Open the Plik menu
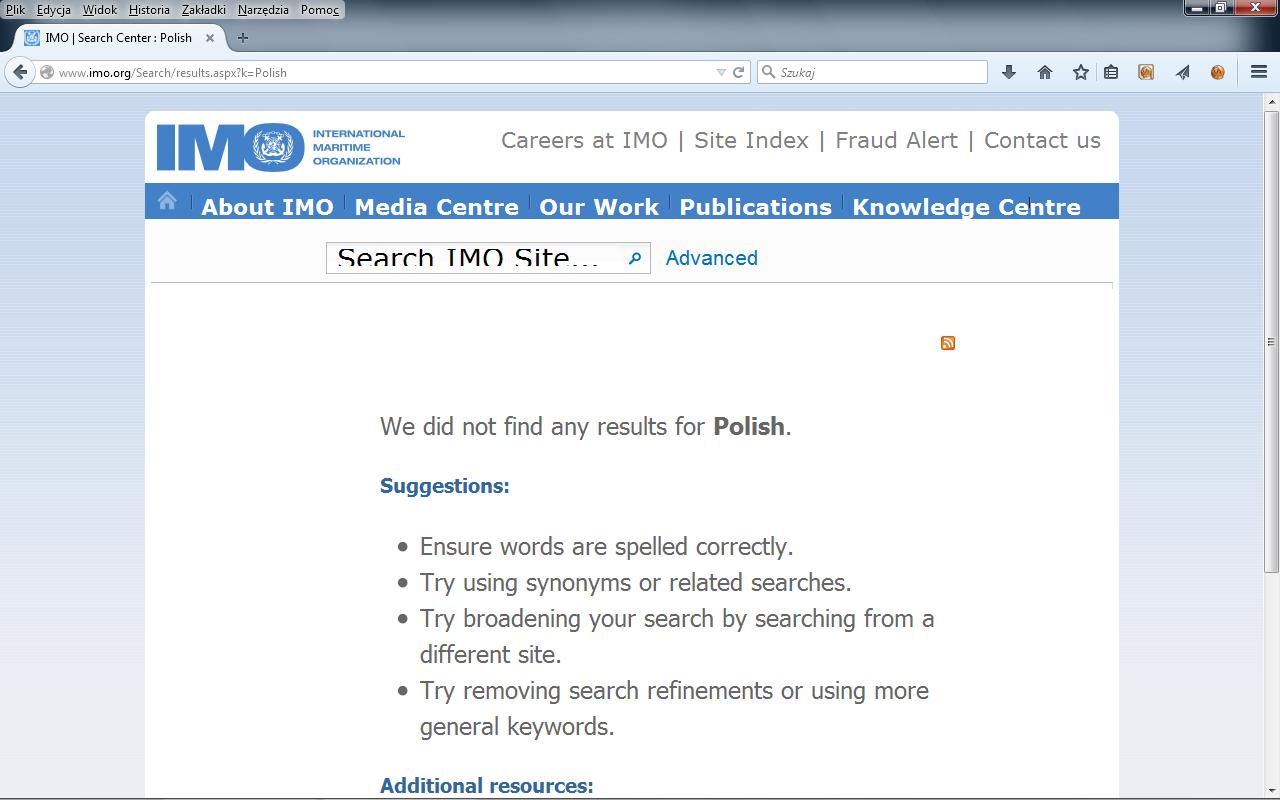Viewport: 1280px width, 800px height. point(15,9)
